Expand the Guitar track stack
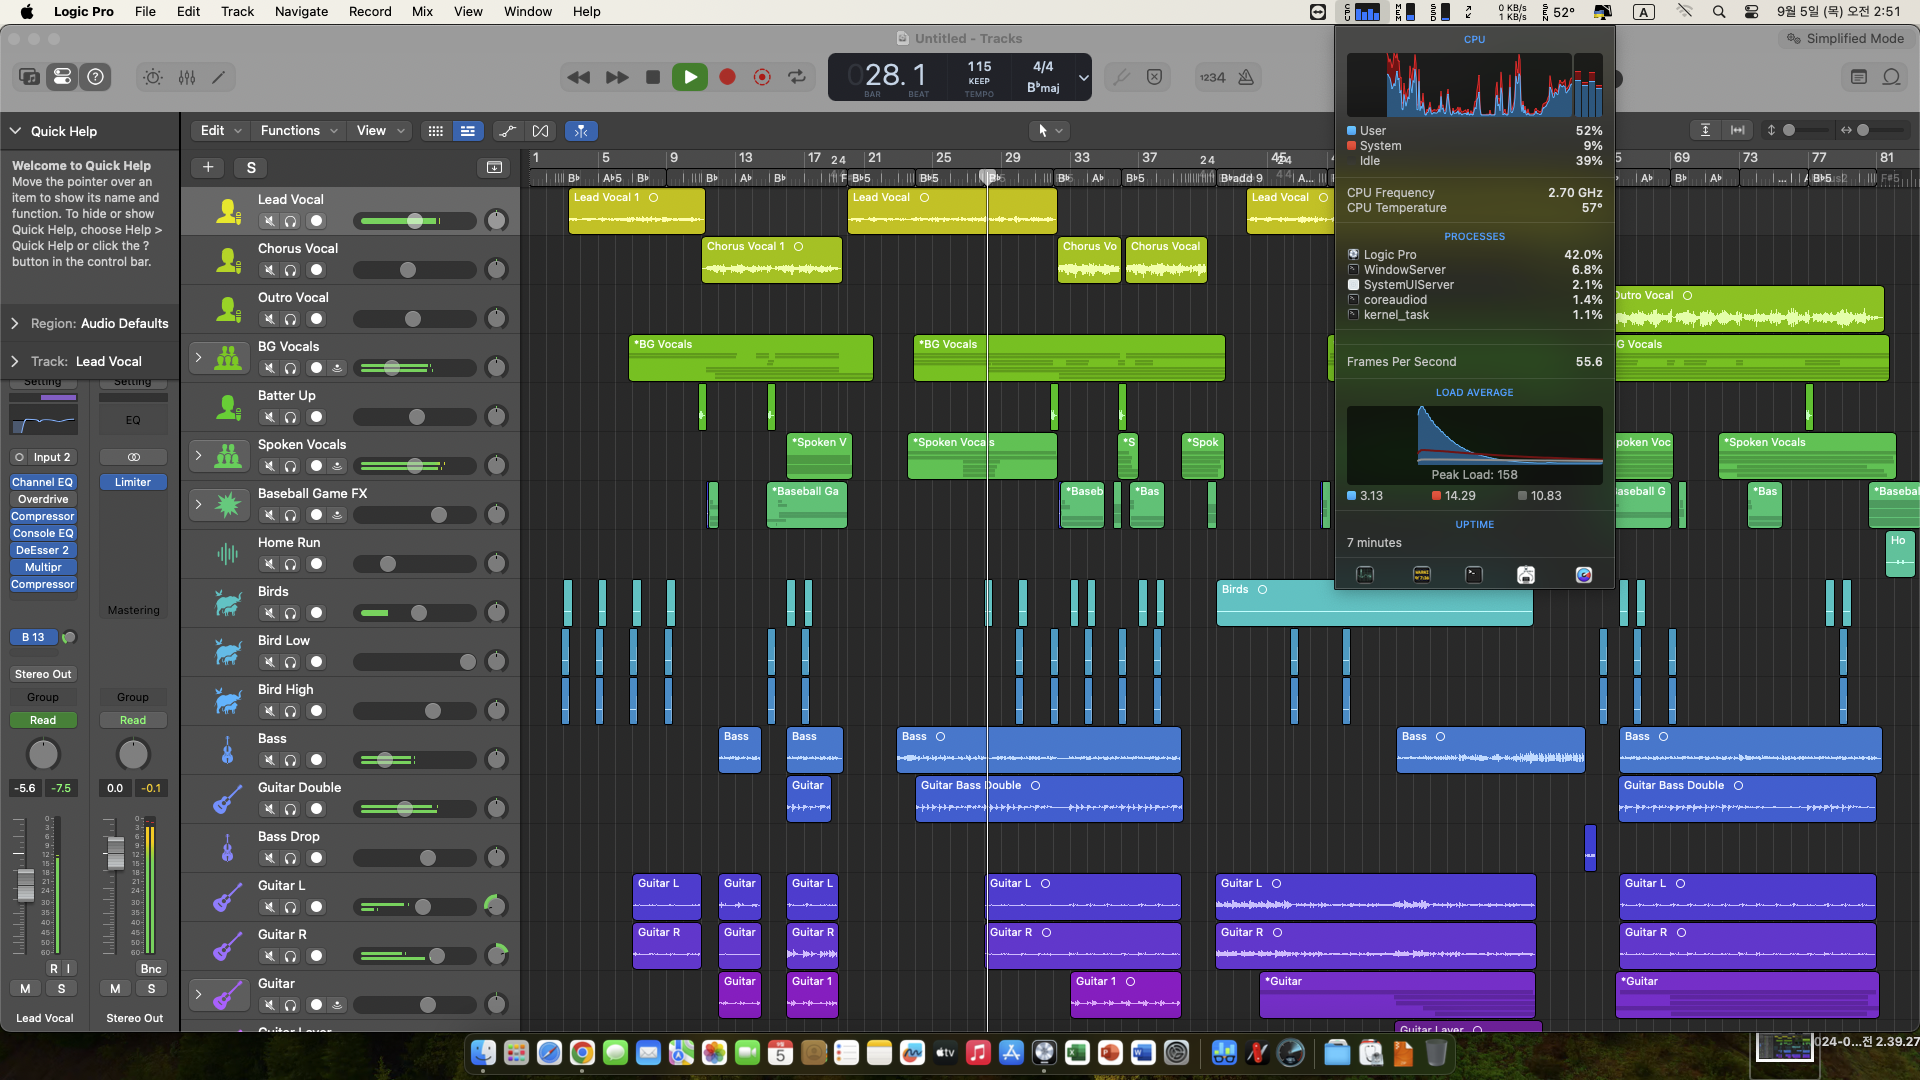 click(198, 994)
